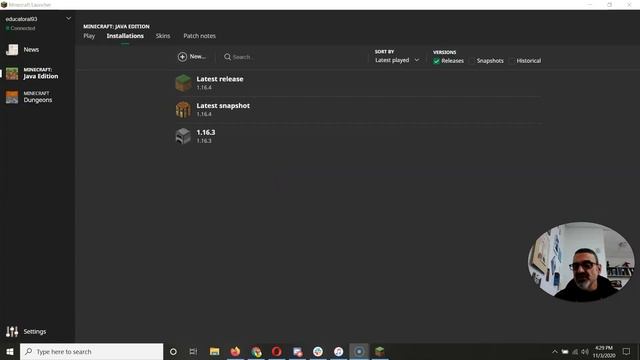The width and height of the screenshot is (640, 360).
Task: Launch Opera from the taskbar
Action: tap(276, 351)
